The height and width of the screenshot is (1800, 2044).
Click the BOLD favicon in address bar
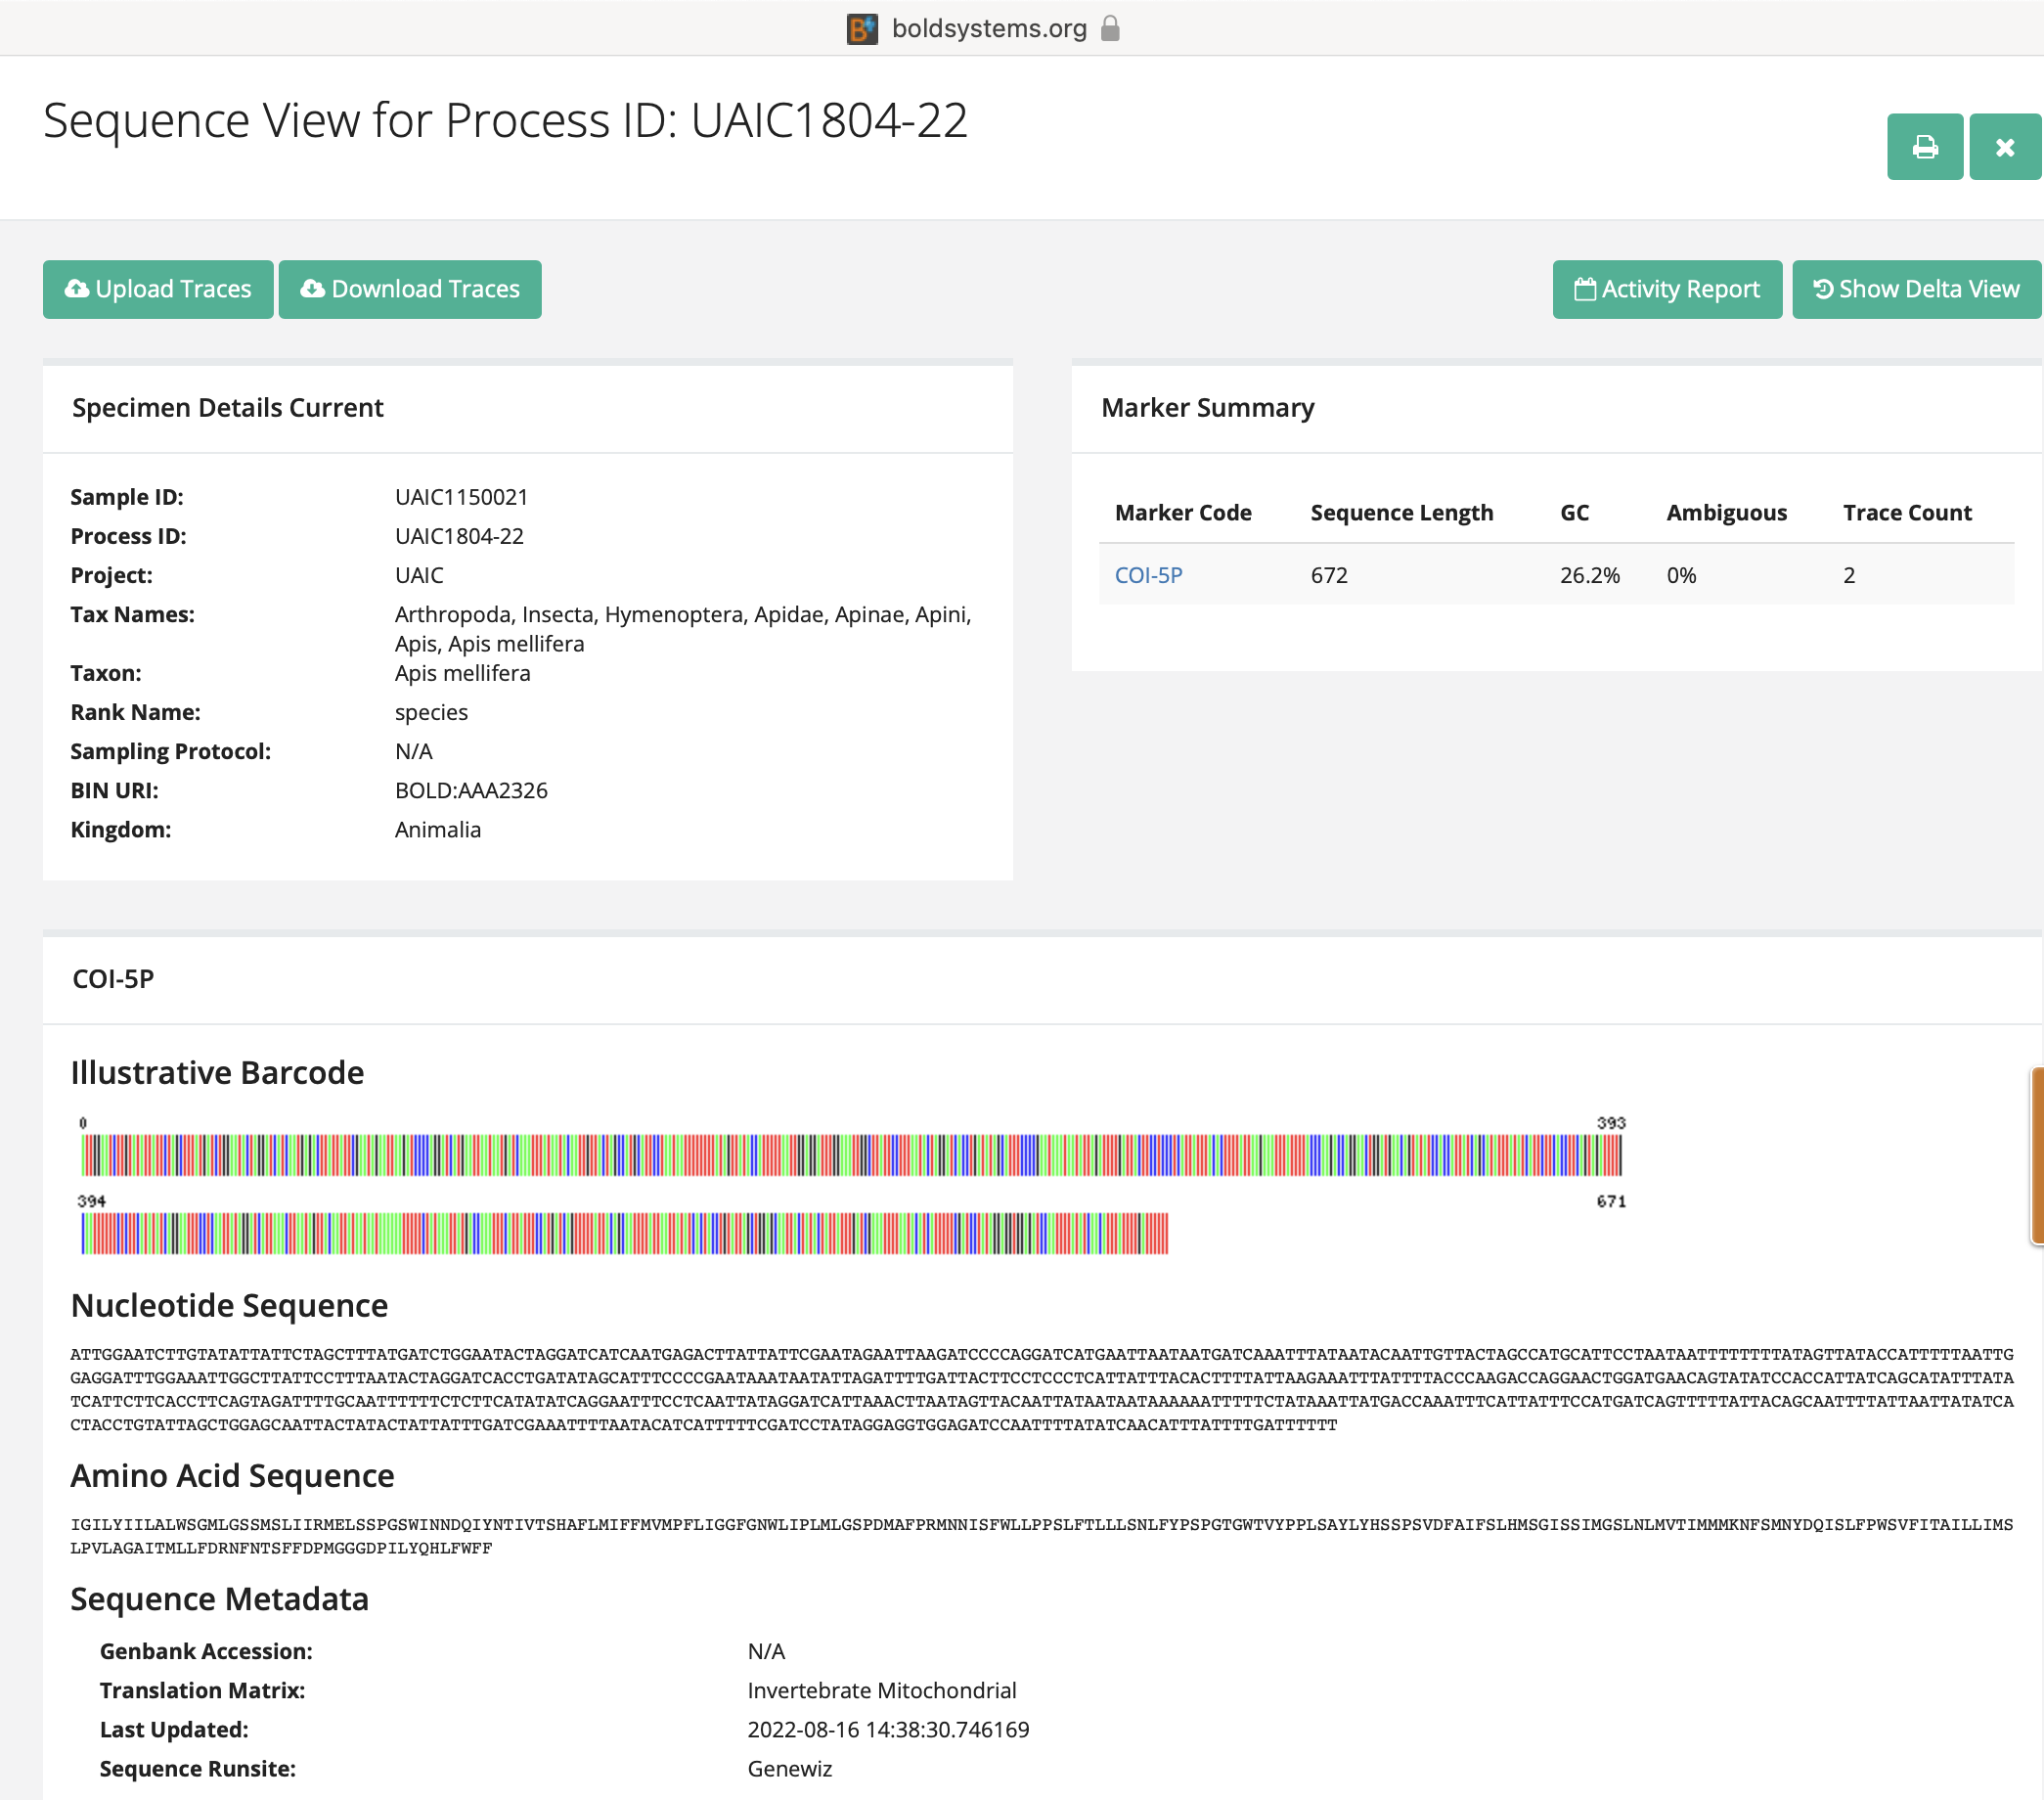click(x=862, y=28)
